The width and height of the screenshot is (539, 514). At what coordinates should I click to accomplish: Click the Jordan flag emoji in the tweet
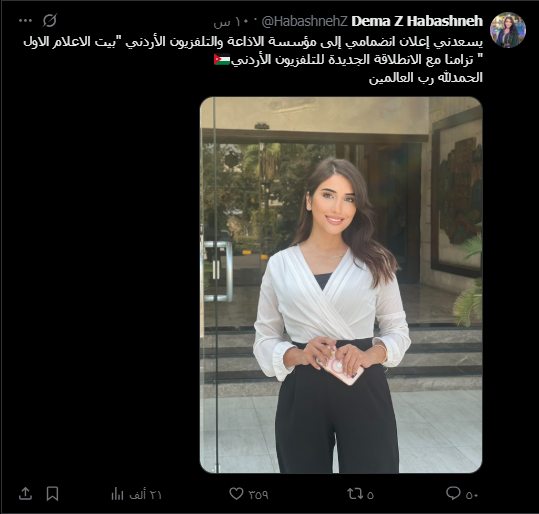click(x=222, y=59)
